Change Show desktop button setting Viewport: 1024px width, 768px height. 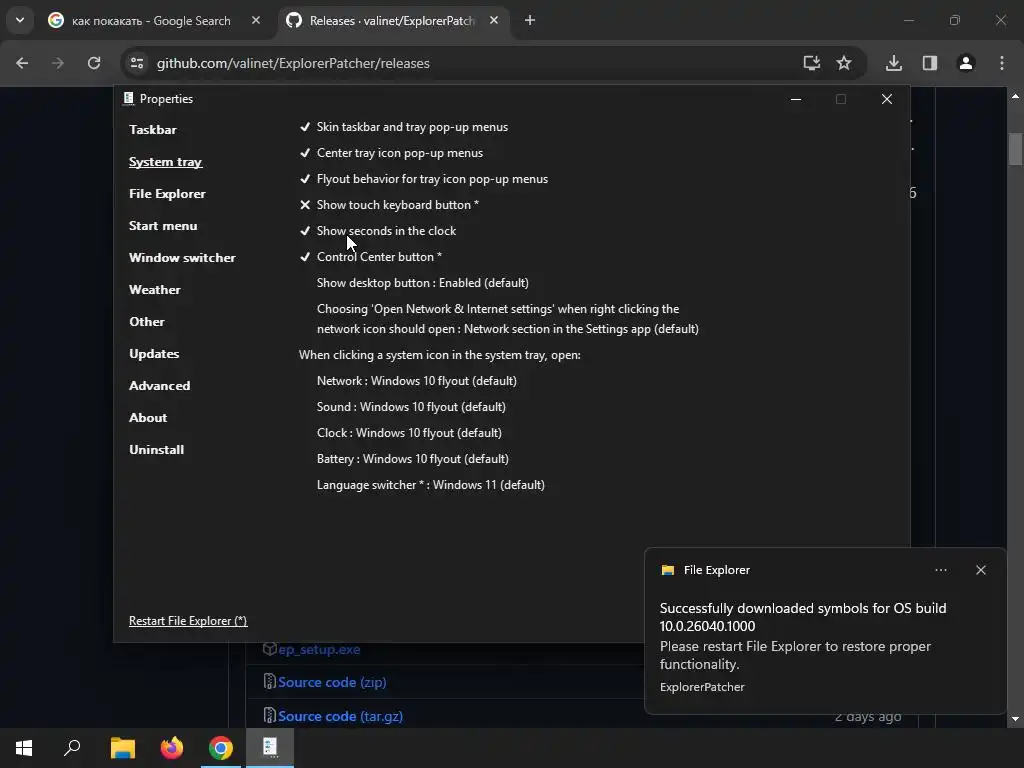coord(423,283)
